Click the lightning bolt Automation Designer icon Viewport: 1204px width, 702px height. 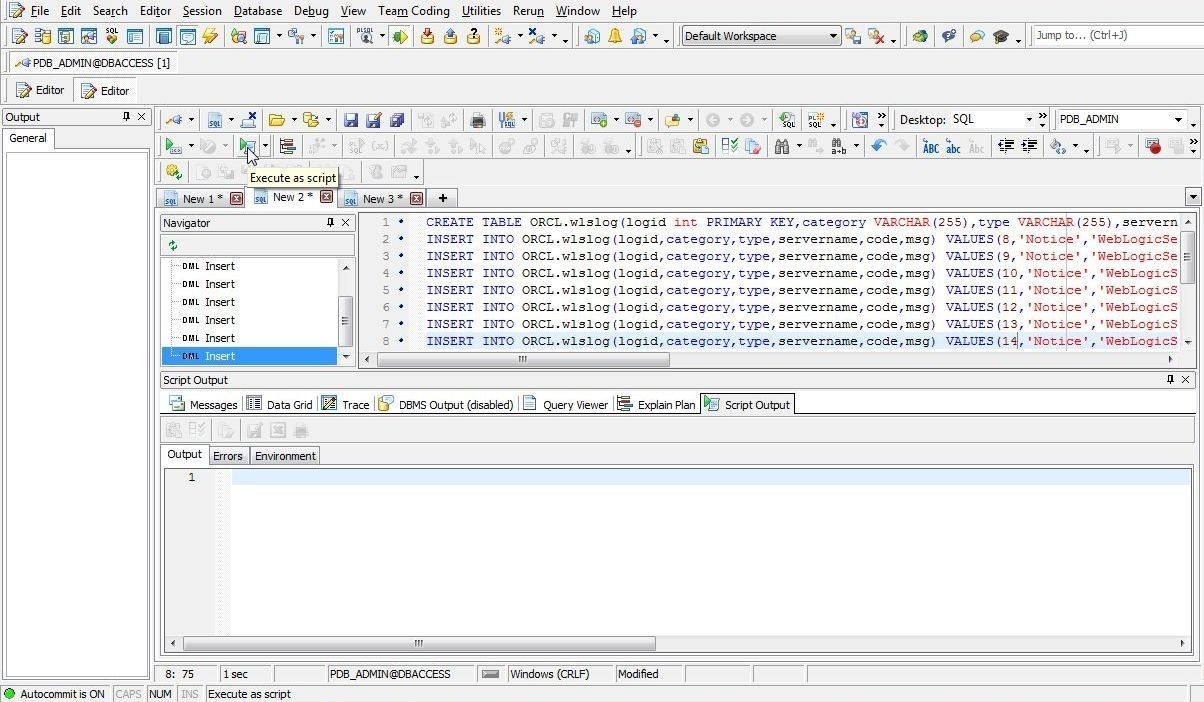pos(210,36)
